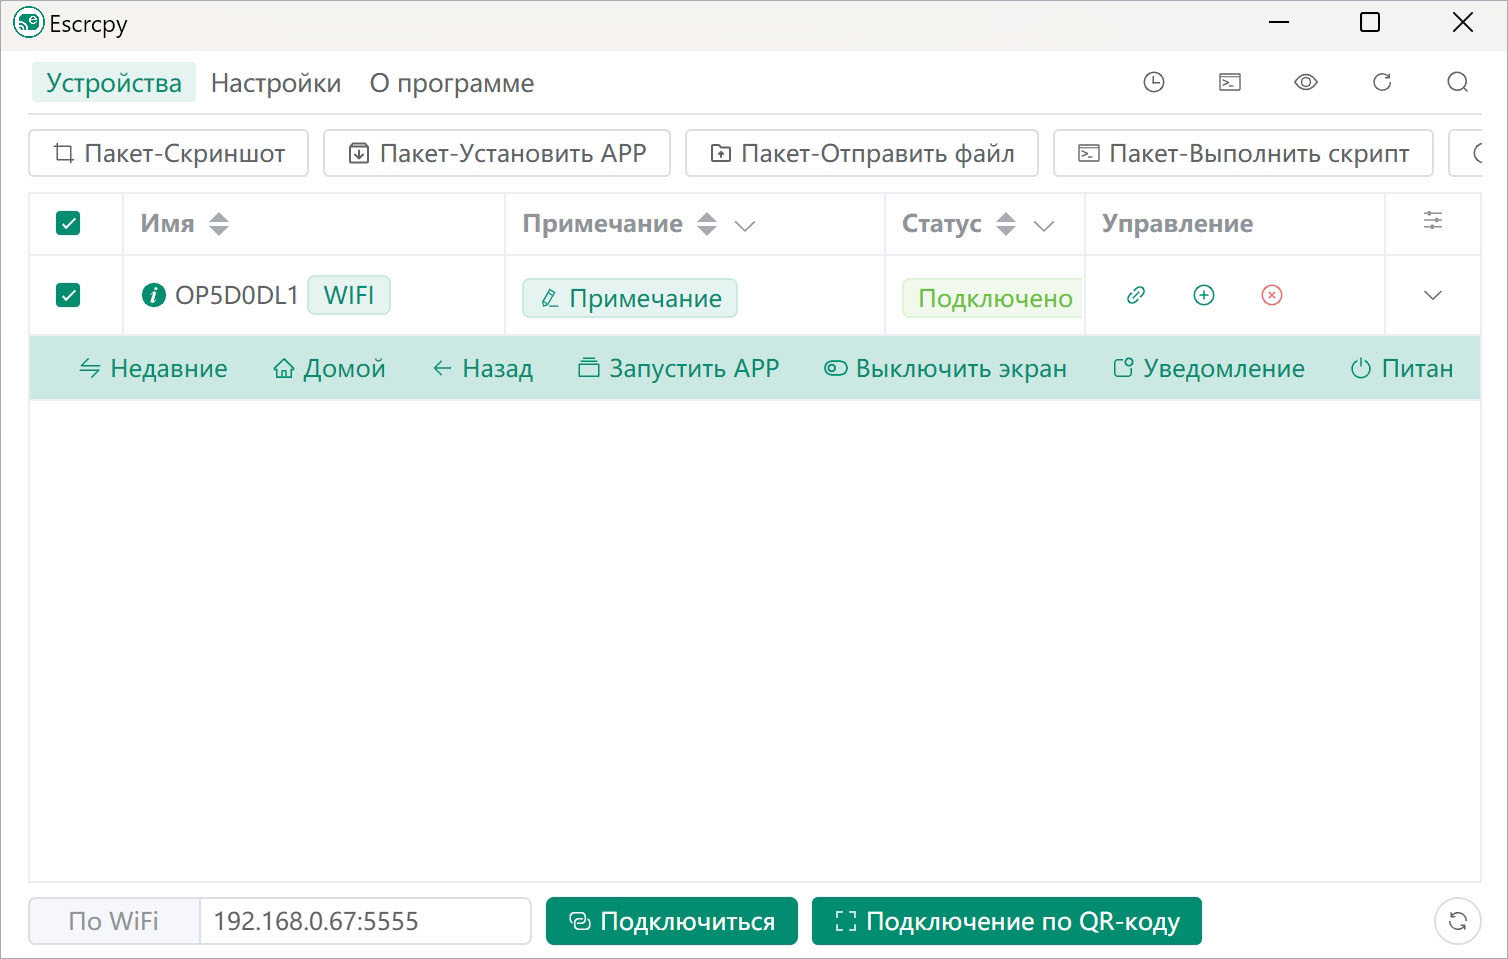Viewport: 1508px width, 959px height.
Task: Click the green plus icon for OP5D0DL1
Action: (x=1204, y=295)
